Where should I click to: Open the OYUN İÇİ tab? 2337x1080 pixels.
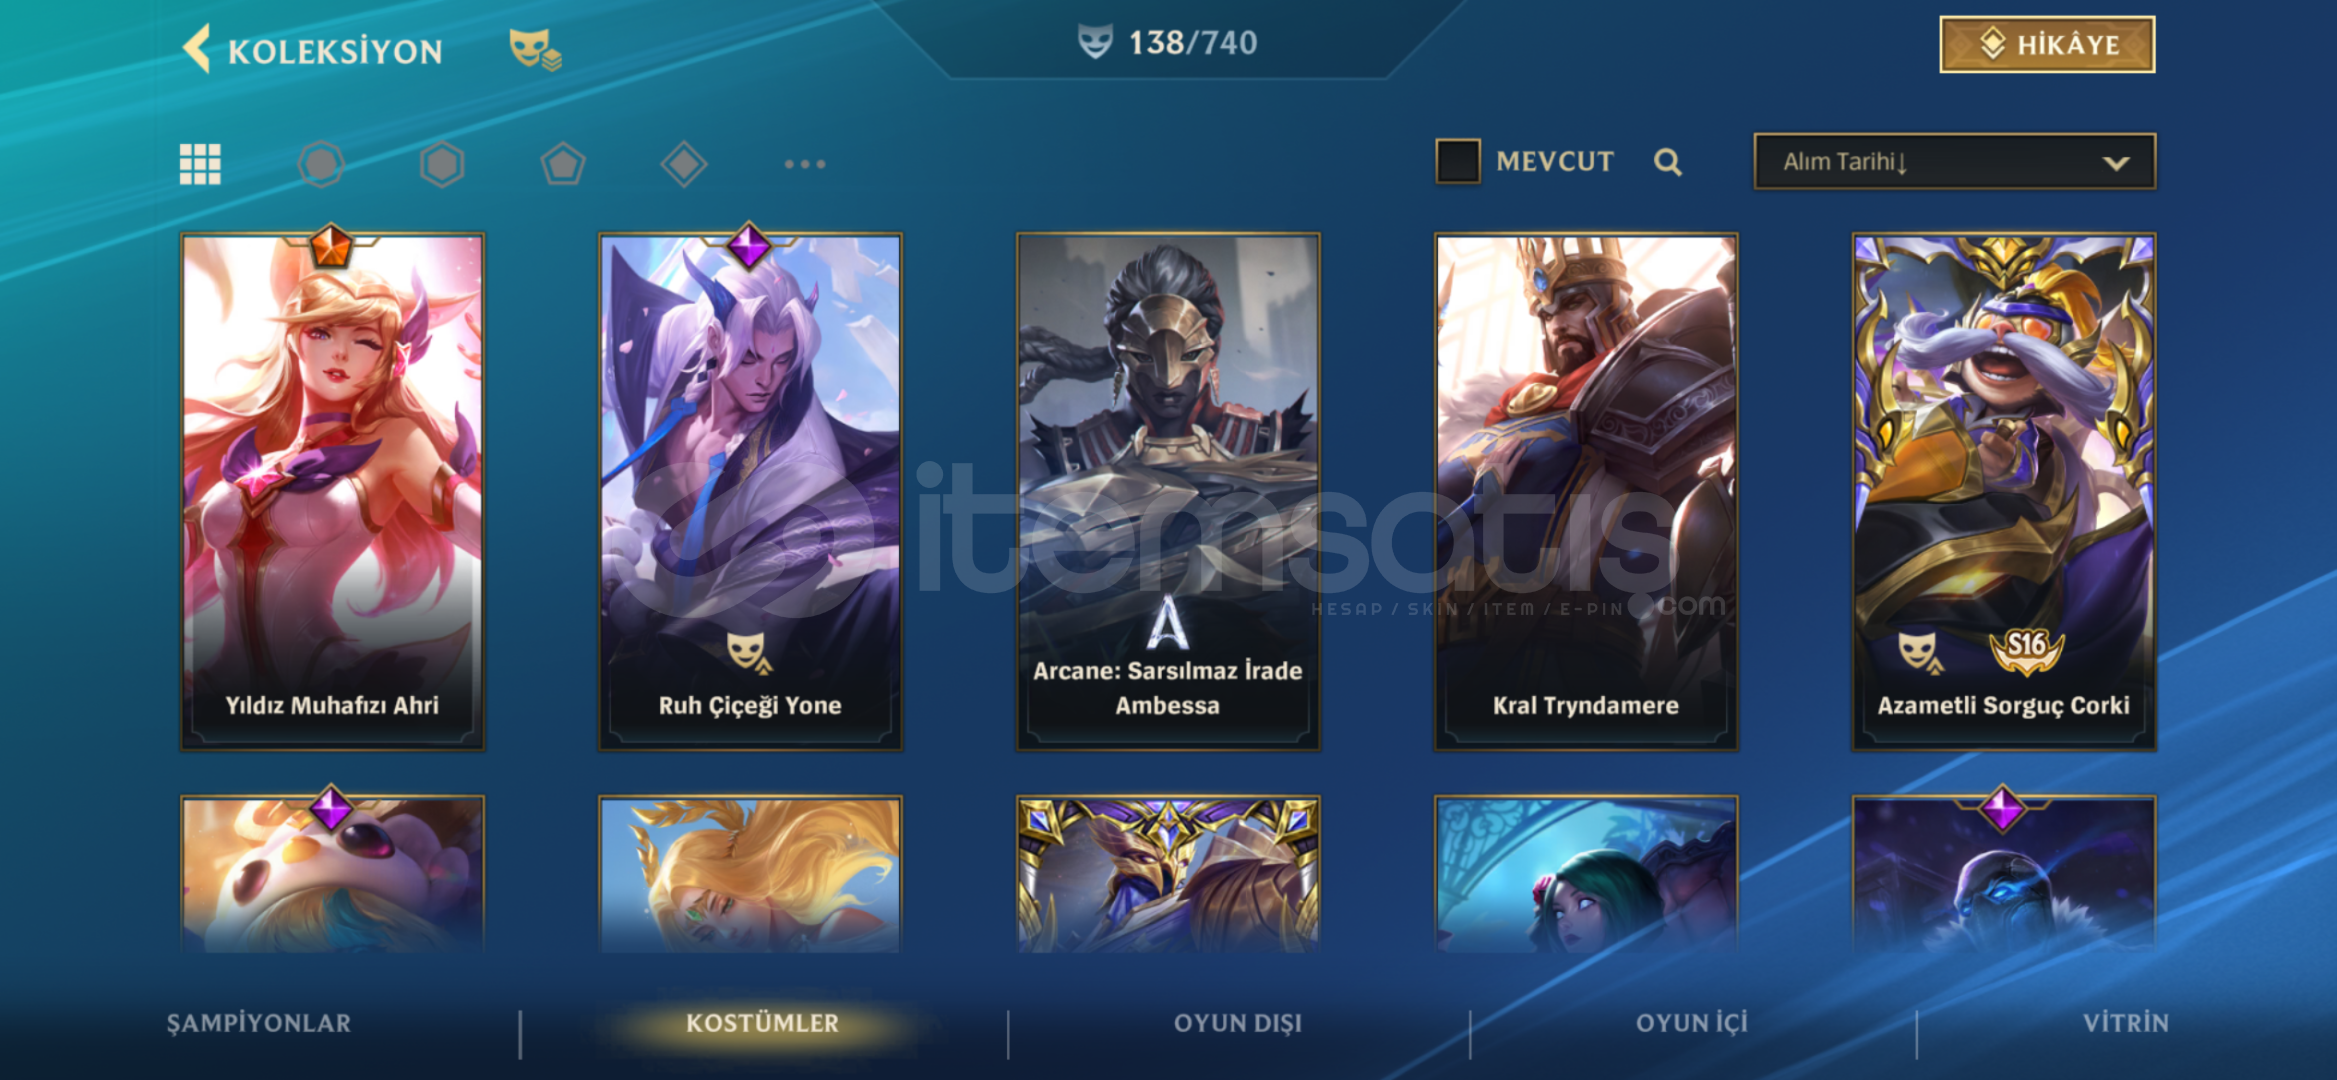(x=1692, y=1023)
